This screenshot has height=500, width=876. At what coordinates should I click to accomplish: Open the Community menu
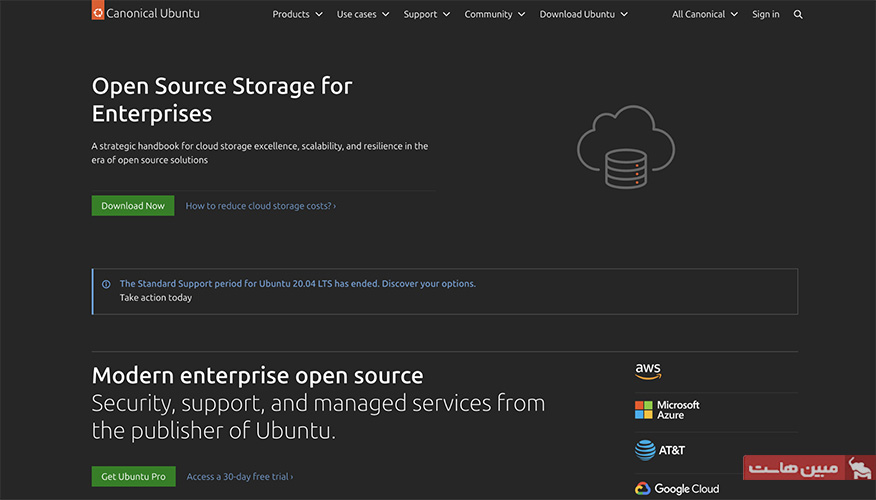click(x=494, y=15)
